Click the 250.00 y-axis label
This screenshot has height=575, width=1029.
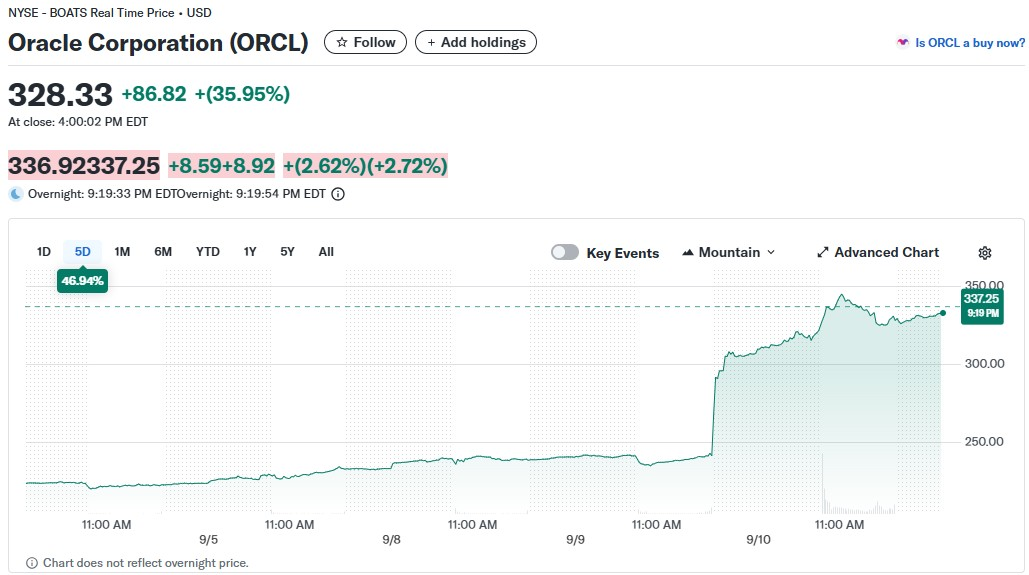click(984, 442)
